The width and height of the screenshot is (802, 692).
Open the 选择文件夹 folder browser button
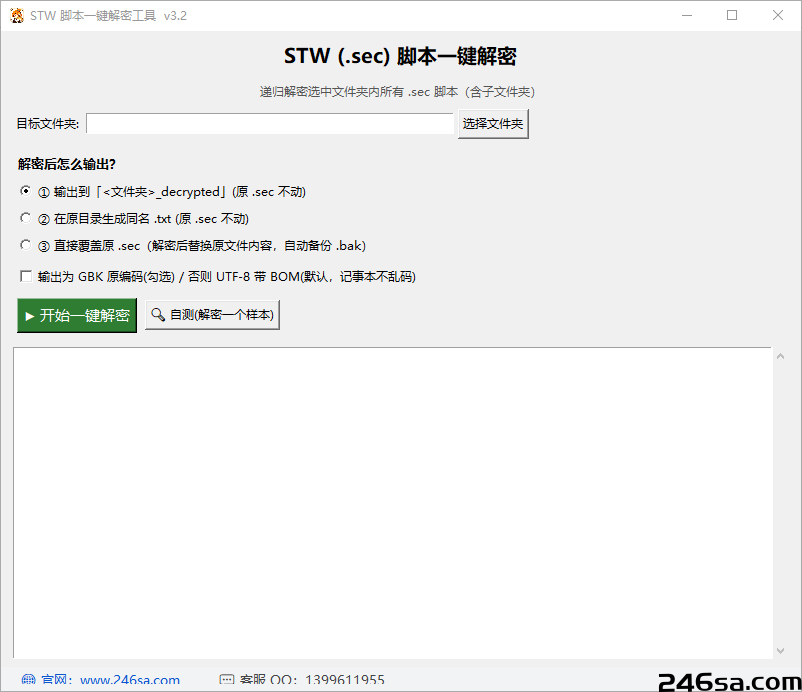[493, 124]
